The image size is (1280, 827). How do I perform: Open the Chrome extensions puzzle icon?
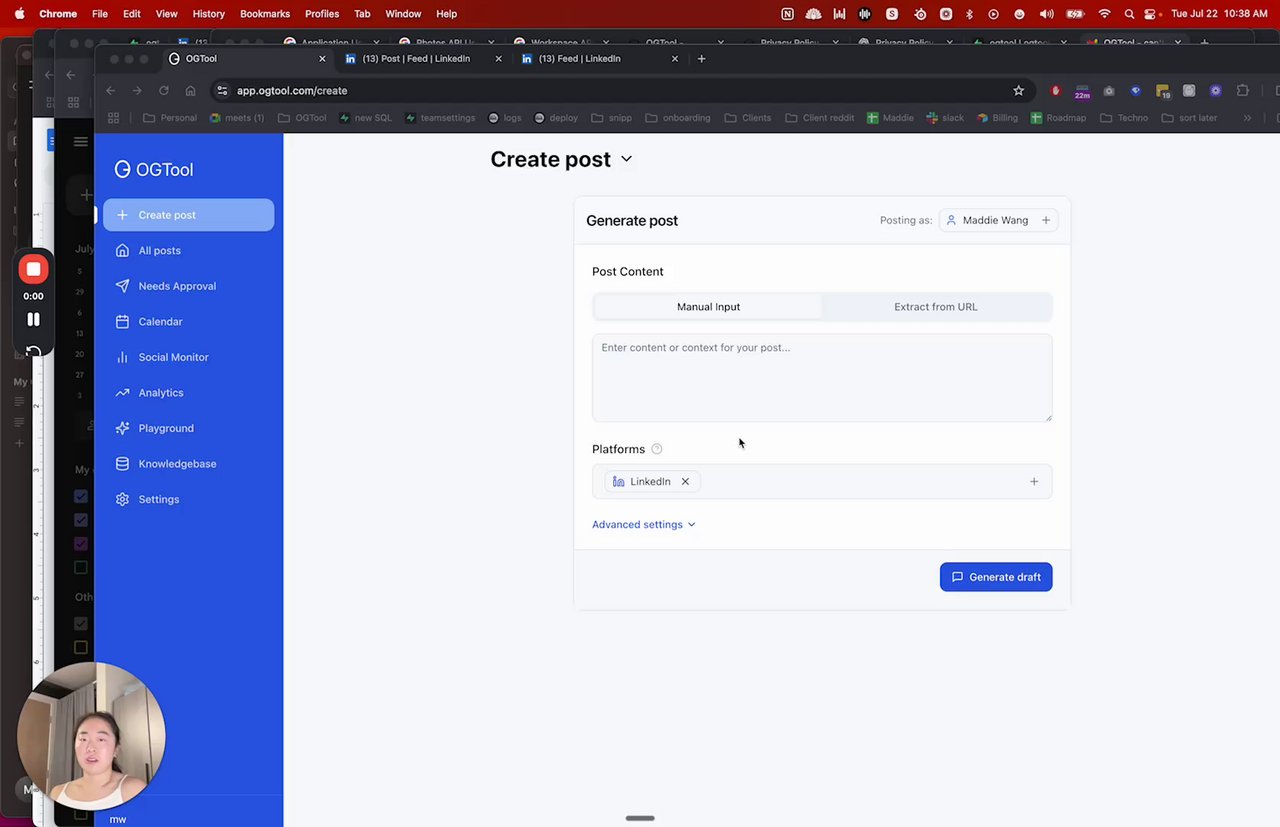pos(1243,90)
